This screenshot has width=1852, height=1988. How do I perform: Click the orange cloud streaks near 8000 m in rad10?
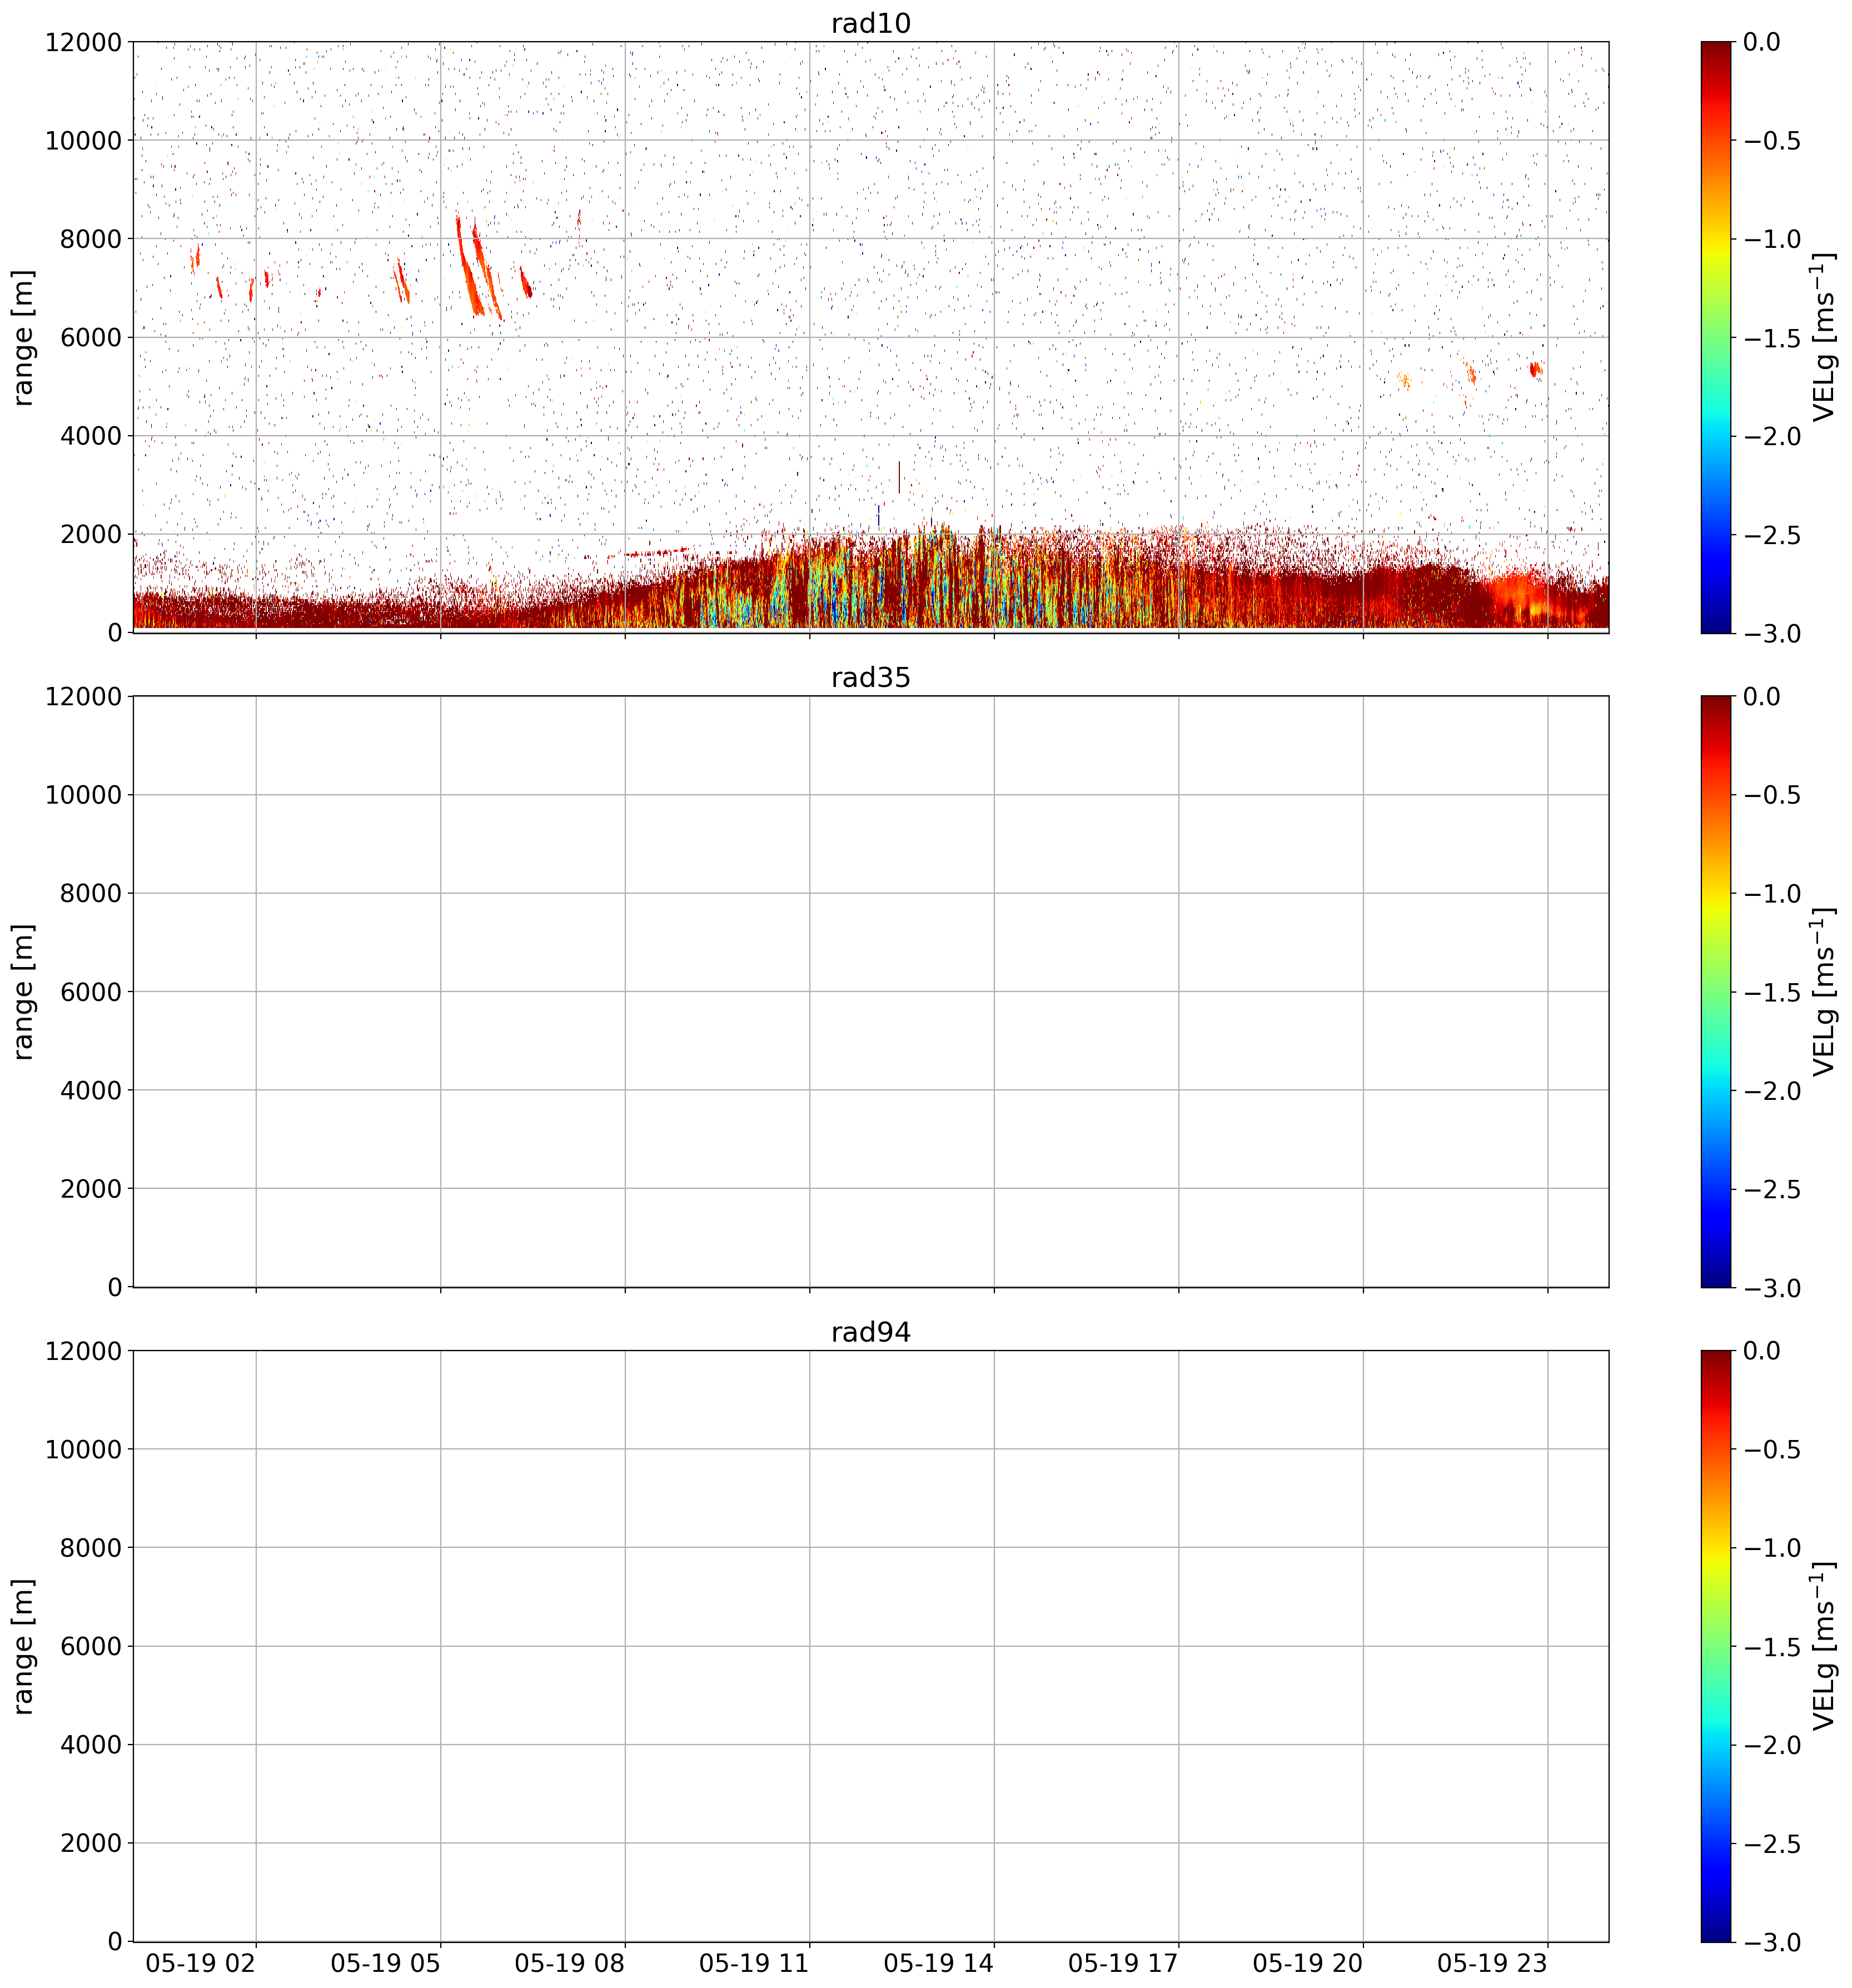pyautogui.click(x=479, y=268)
